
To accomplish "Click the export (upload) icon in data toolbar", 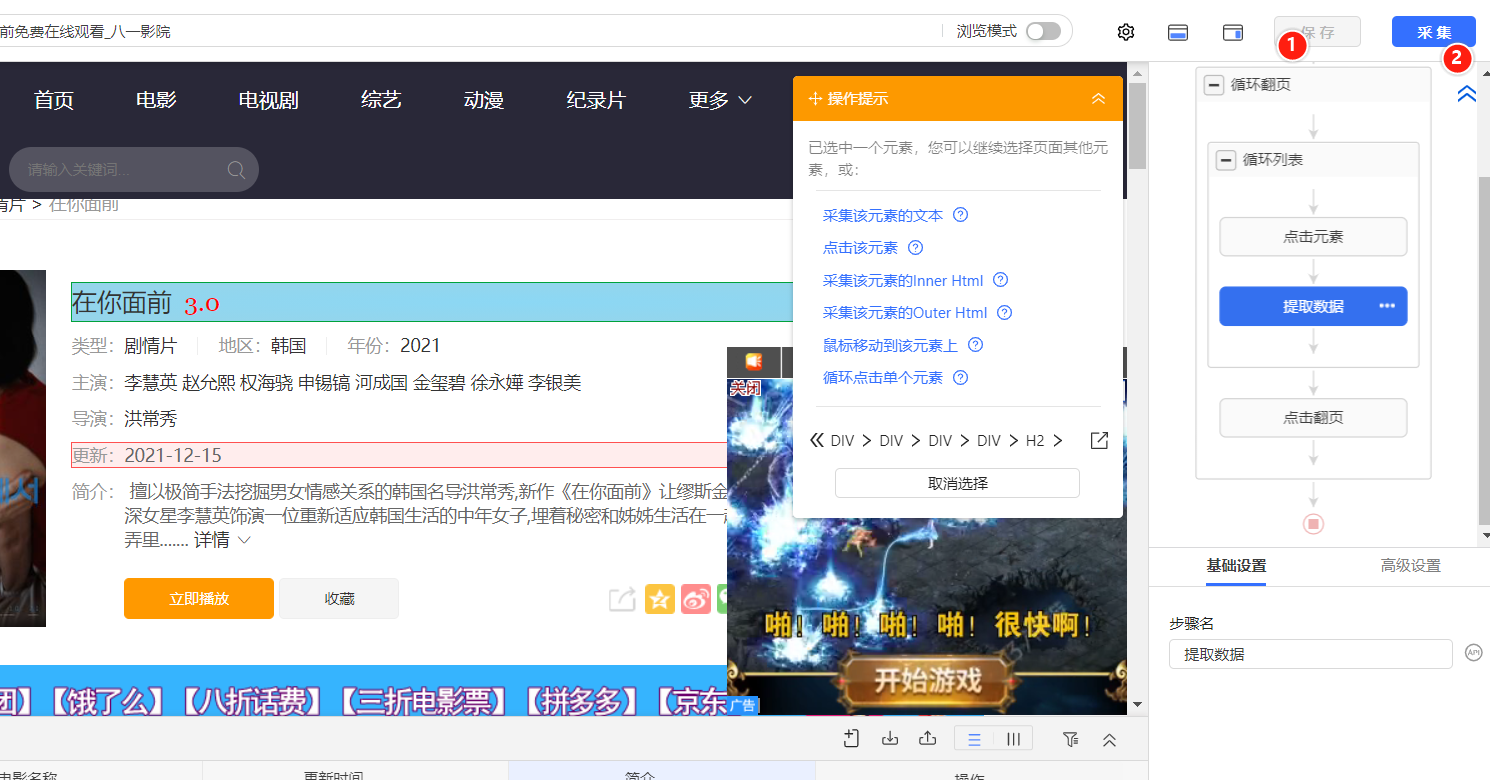I will point(927,739).
